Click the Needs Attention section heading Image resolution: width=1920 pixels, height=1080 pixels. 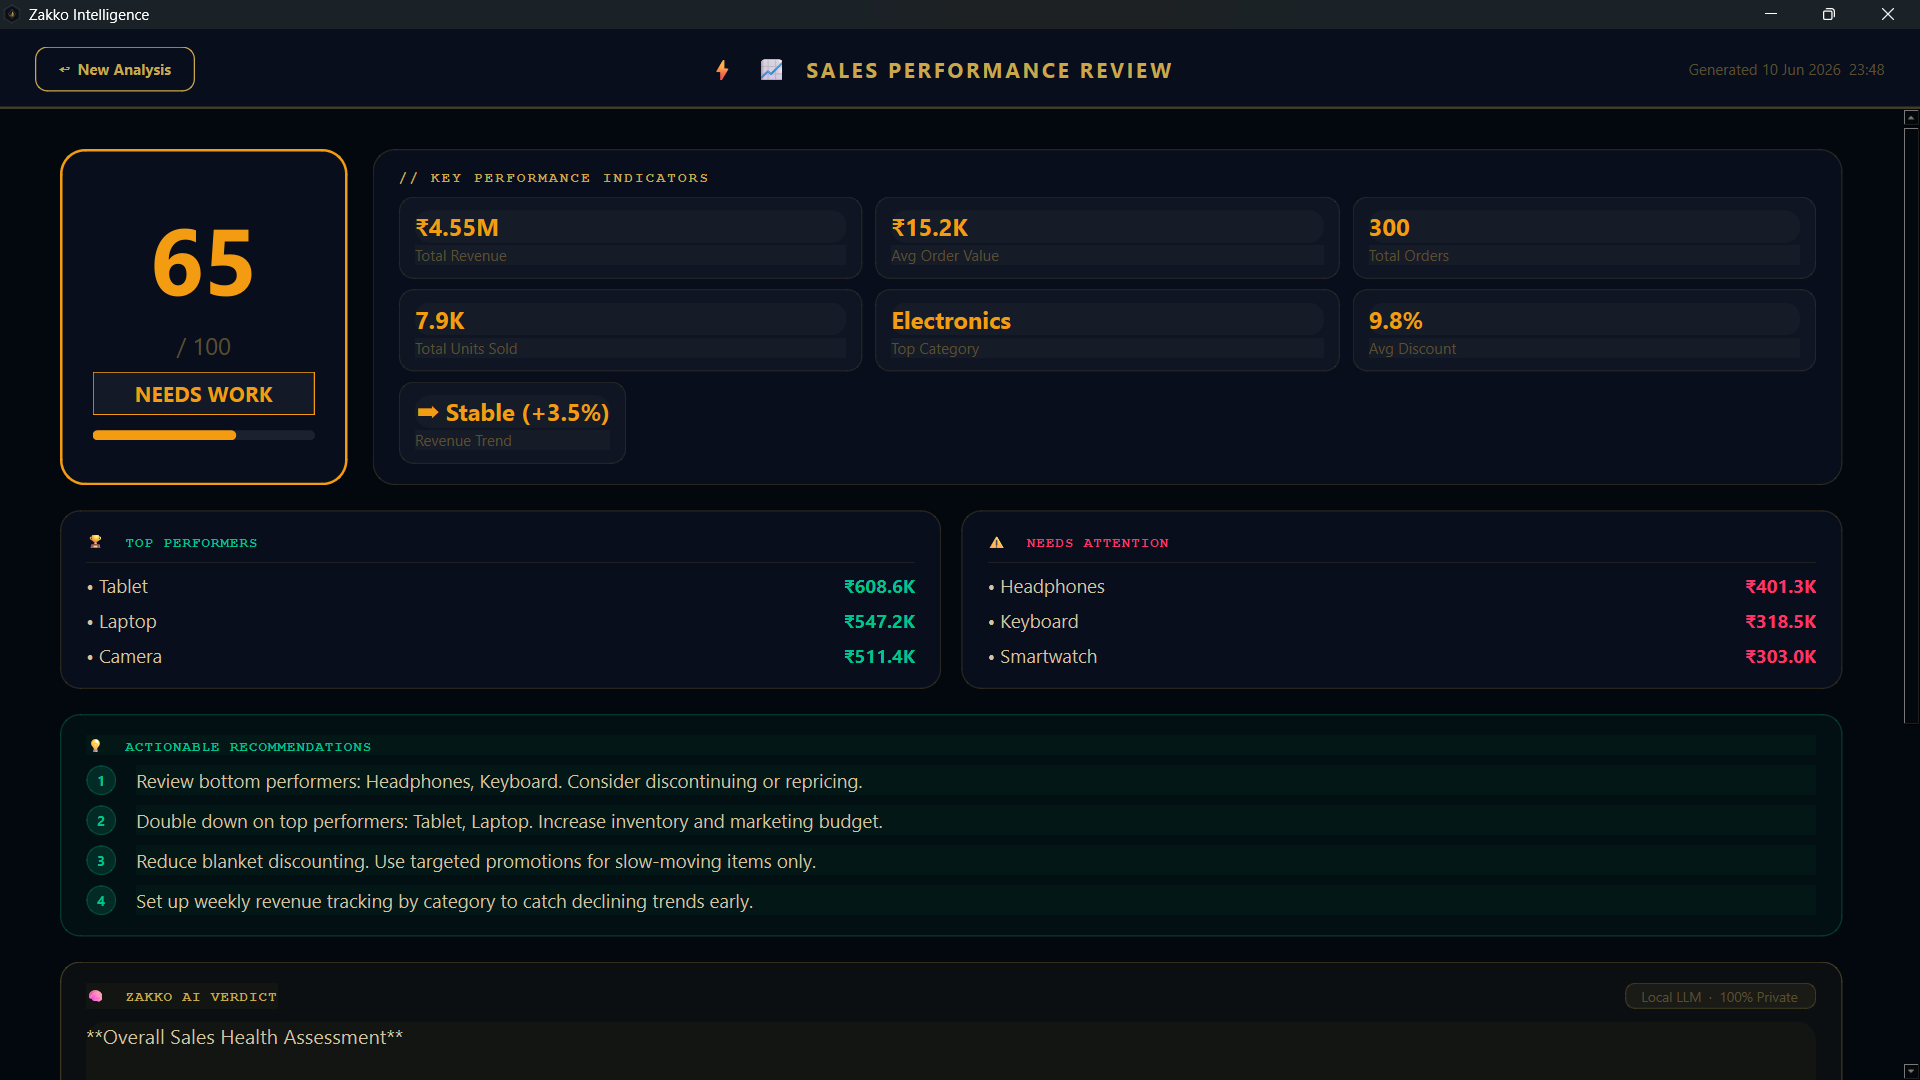coord(1097,543)
